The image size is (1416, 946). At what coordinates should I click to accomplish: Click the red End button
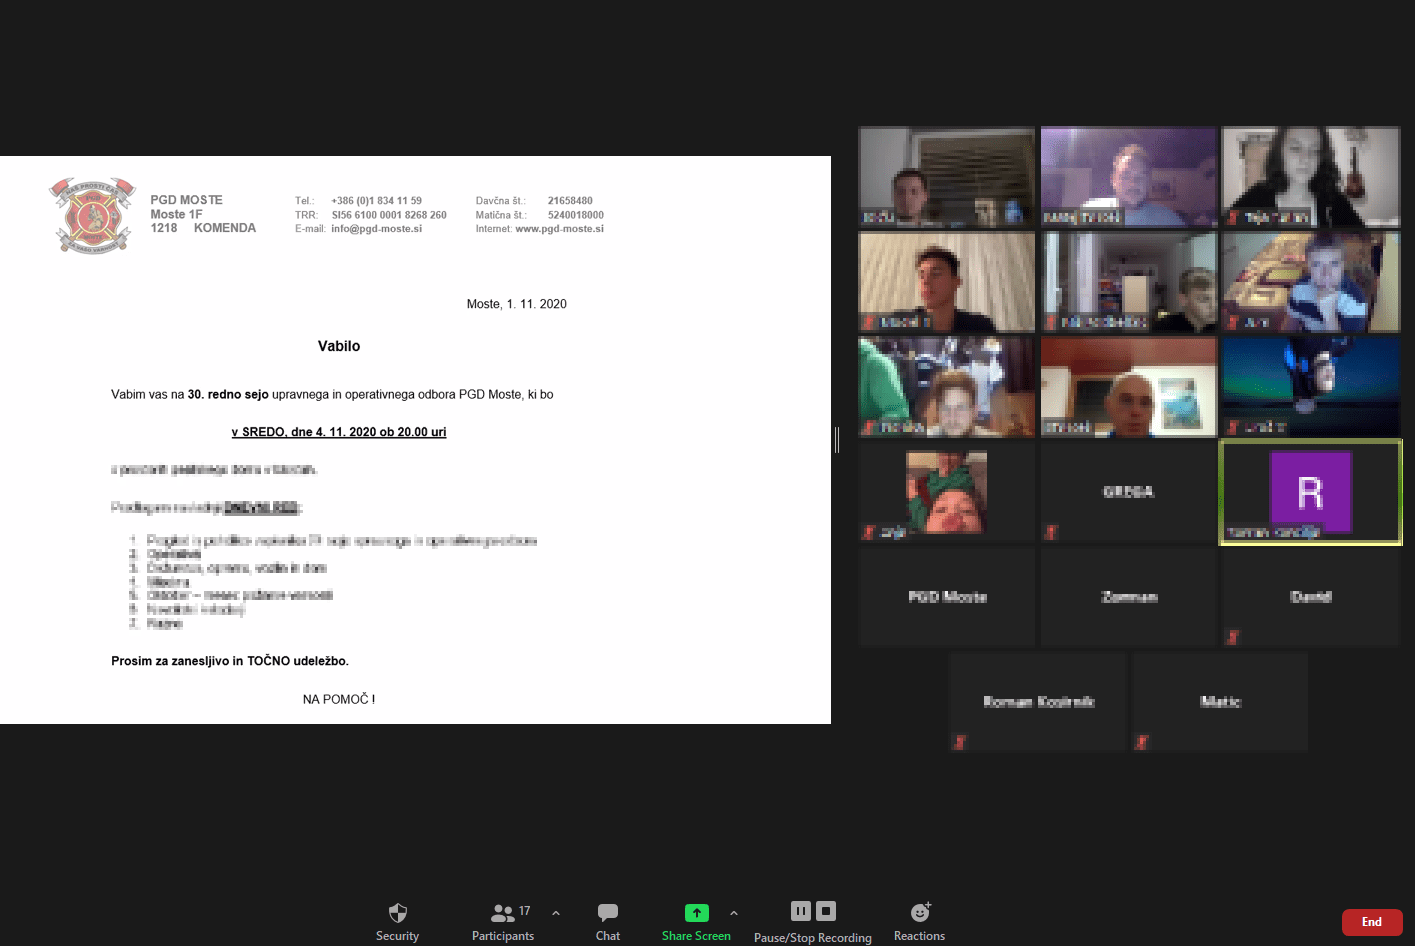1372,922
